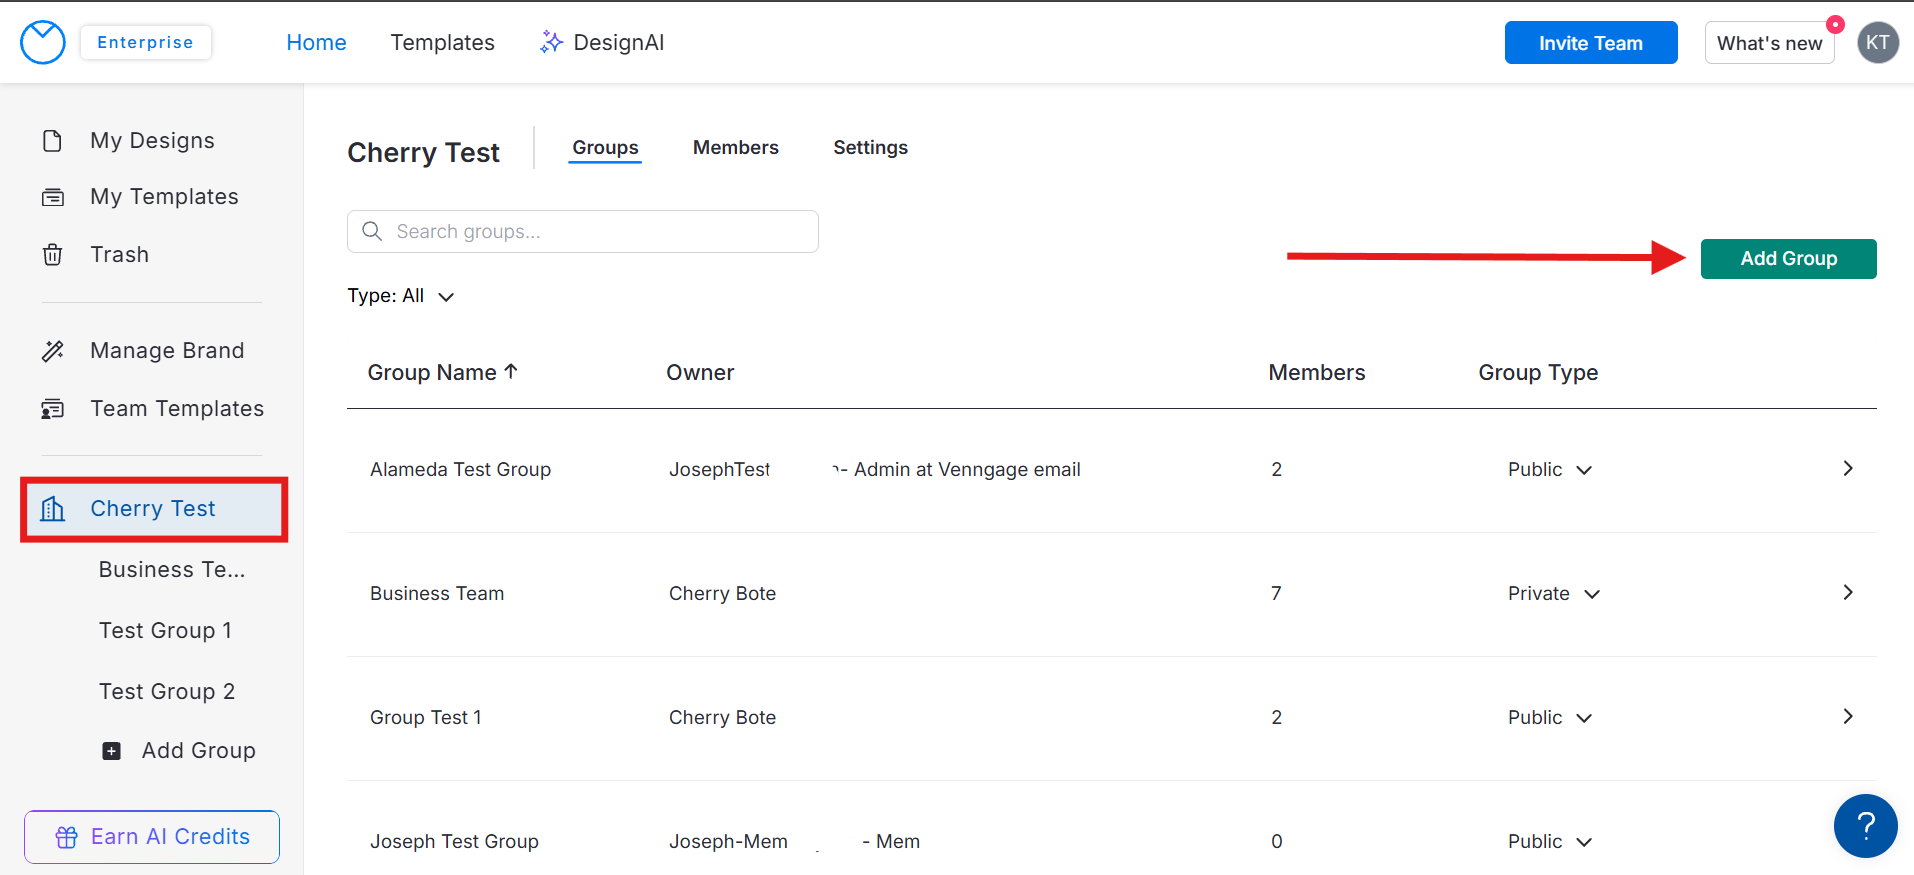Click the Cherry Test page heading
1914x875 pixels.
(423, 153)
